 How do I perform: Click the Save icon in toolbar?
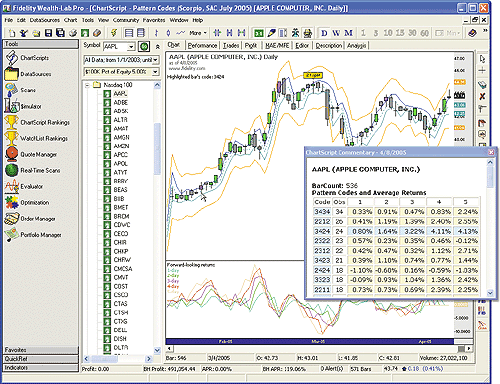click(49, 33)
